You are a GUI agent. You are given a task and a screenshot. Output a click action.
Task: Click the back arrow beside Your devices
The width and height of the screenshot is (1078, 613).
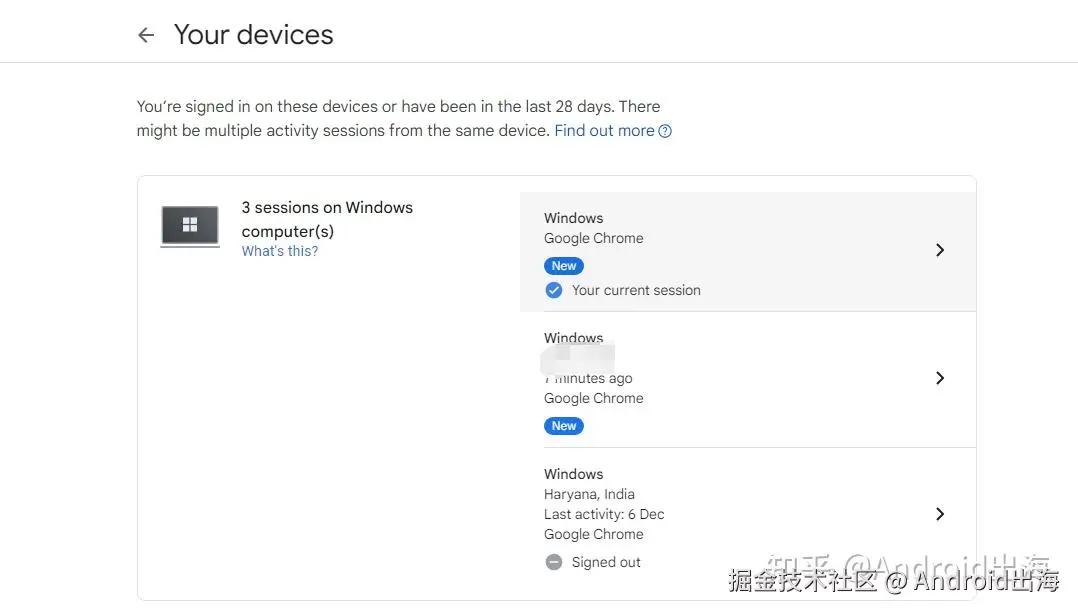[x=146, y=35]
